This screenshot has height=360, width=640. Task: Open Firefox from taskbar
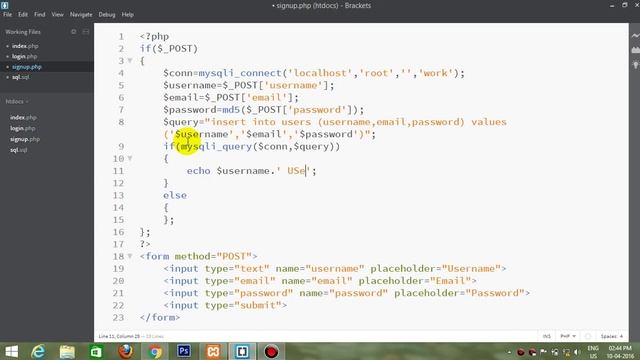pos(126,351)
